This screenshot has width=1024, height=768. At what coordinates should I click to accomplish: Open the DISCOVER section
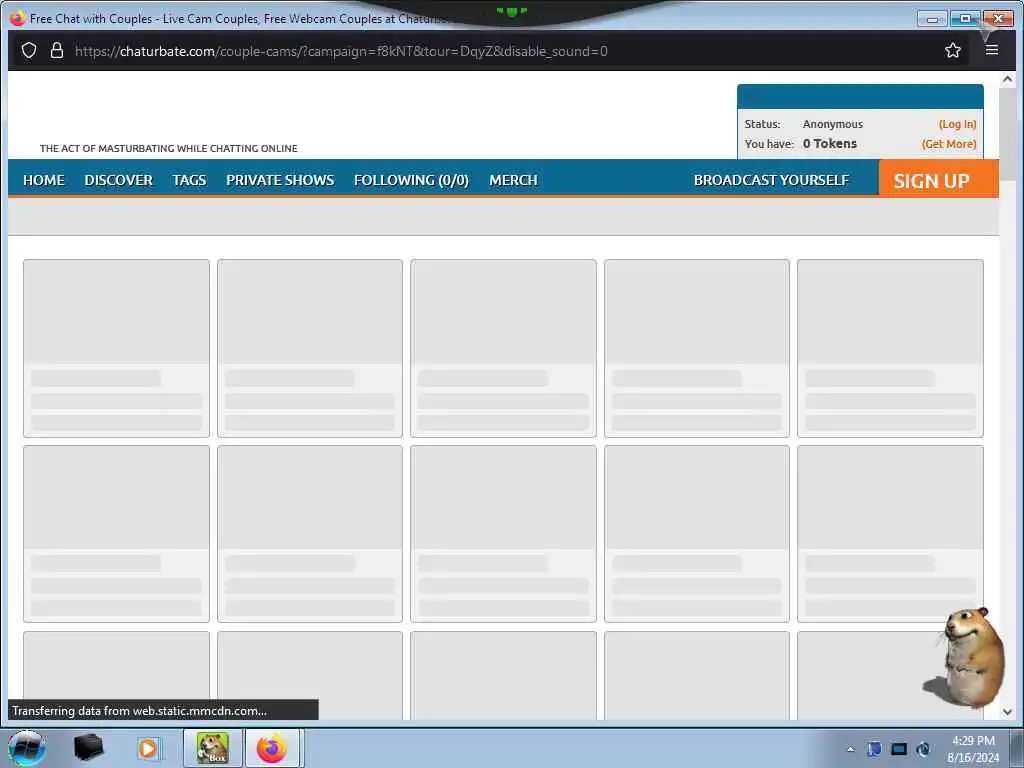click(118, 180)
